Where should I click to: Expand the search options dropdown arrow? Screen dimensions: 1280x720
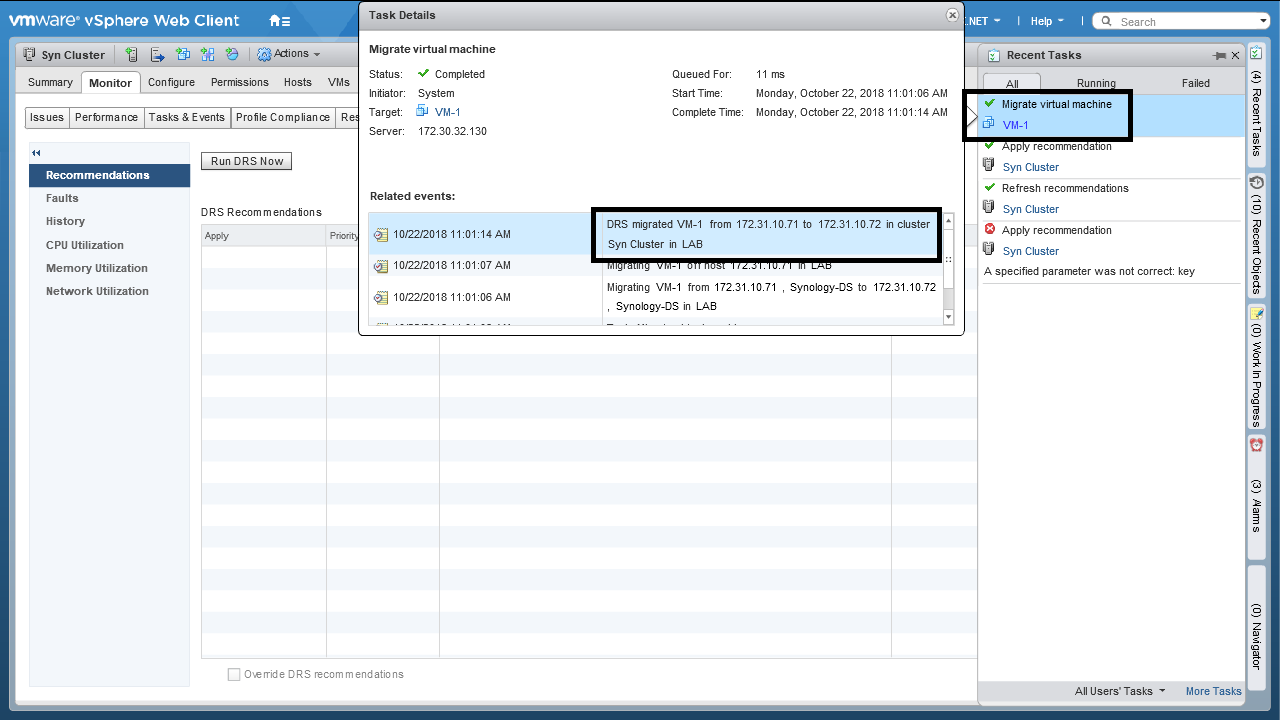click(1263, 21)
